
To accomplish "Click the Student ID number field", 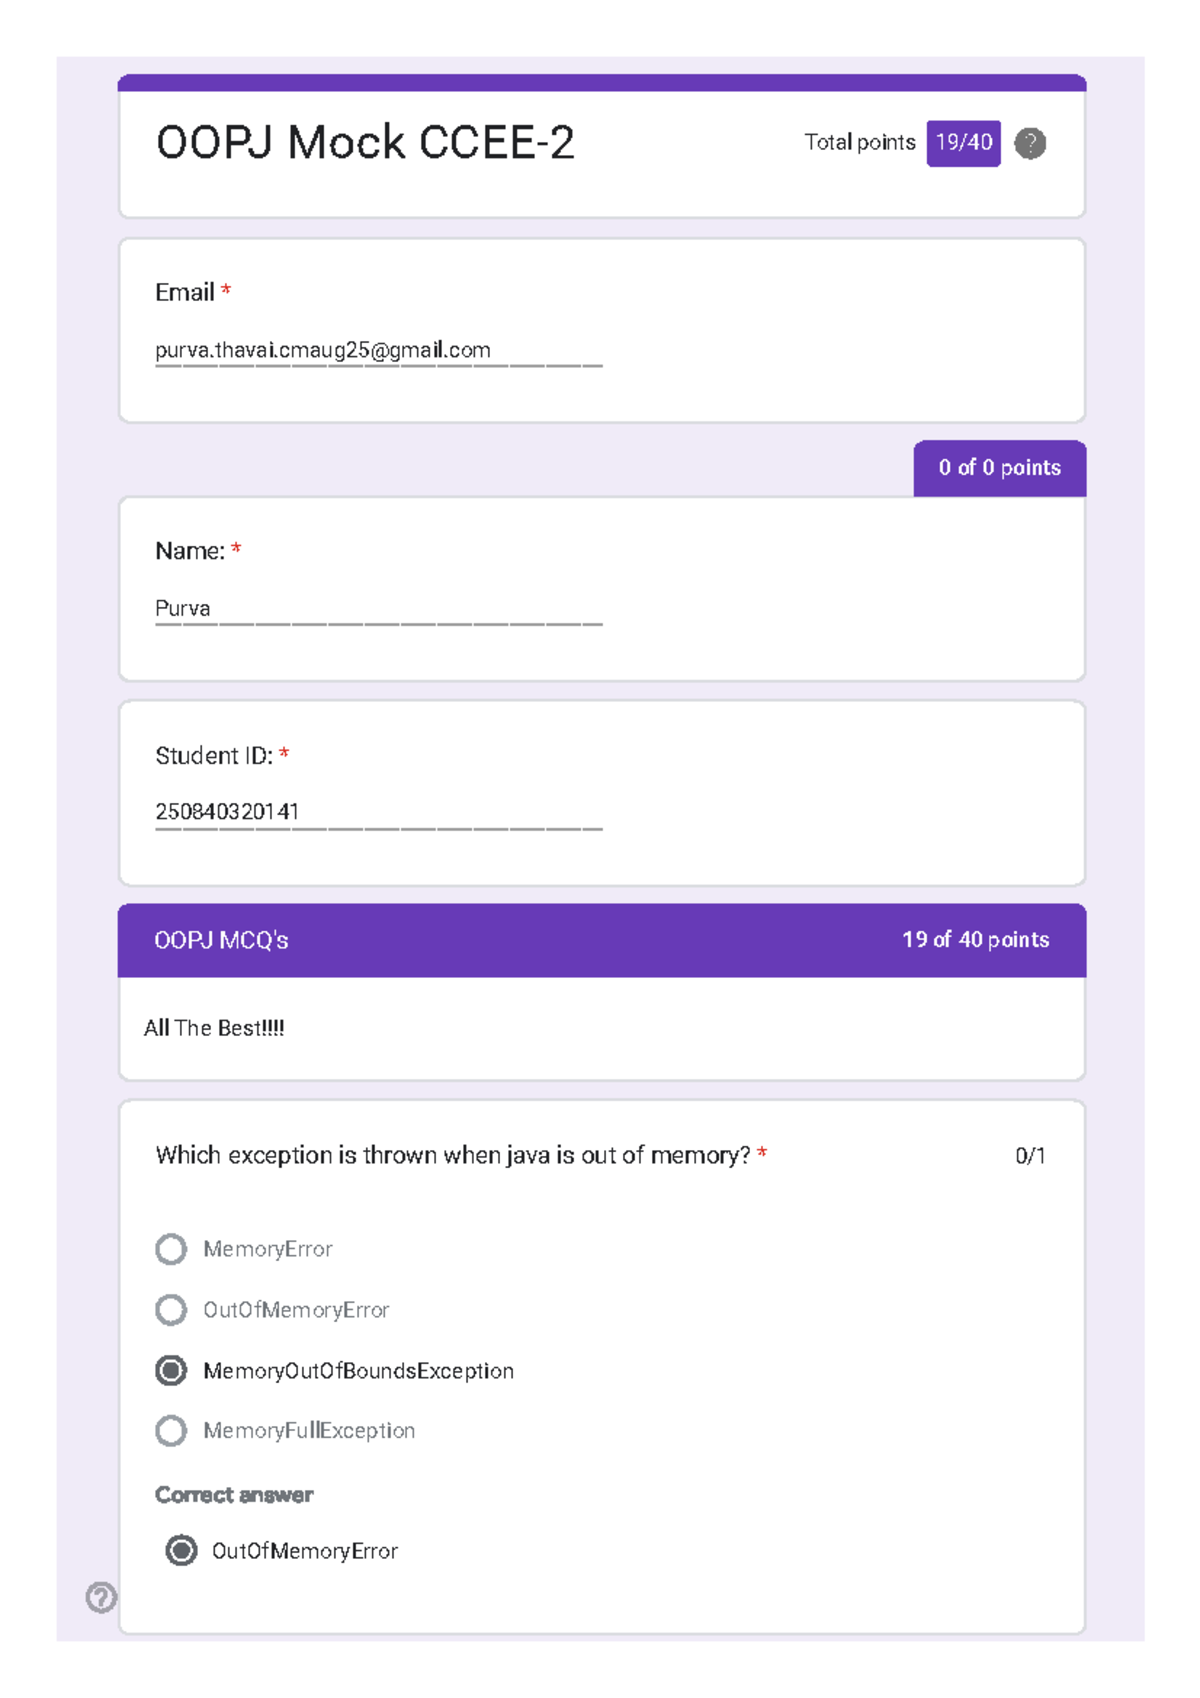I will tap(378, 811).
